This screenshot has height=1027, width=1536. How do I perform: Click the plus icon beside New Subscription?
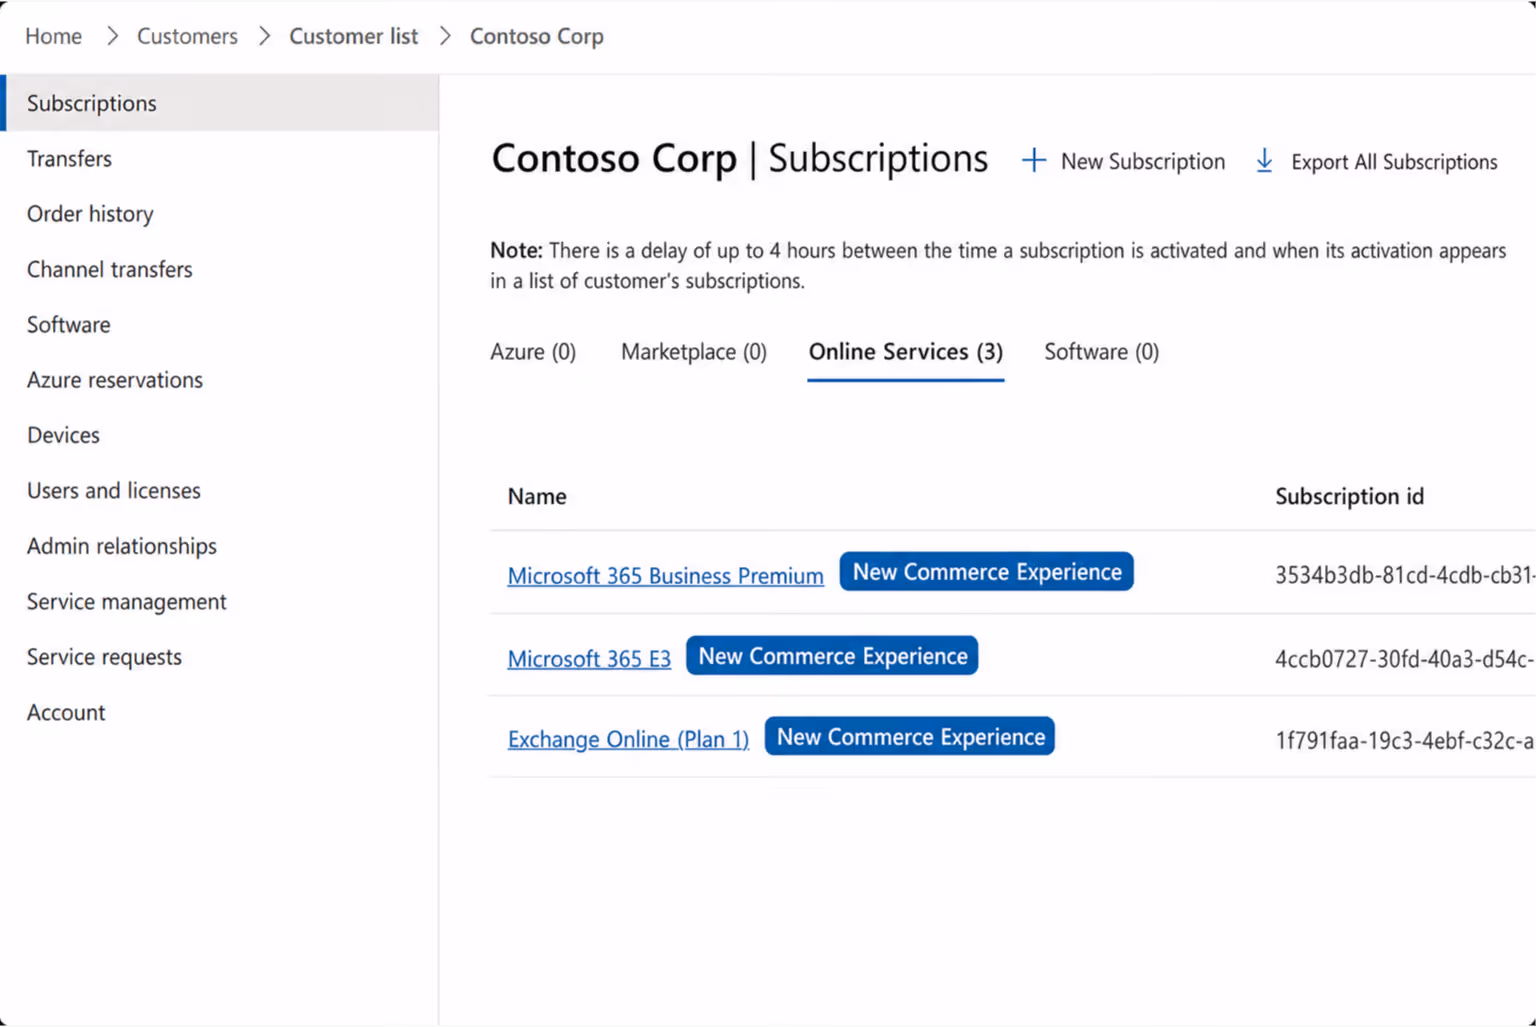pos(1034,161)
